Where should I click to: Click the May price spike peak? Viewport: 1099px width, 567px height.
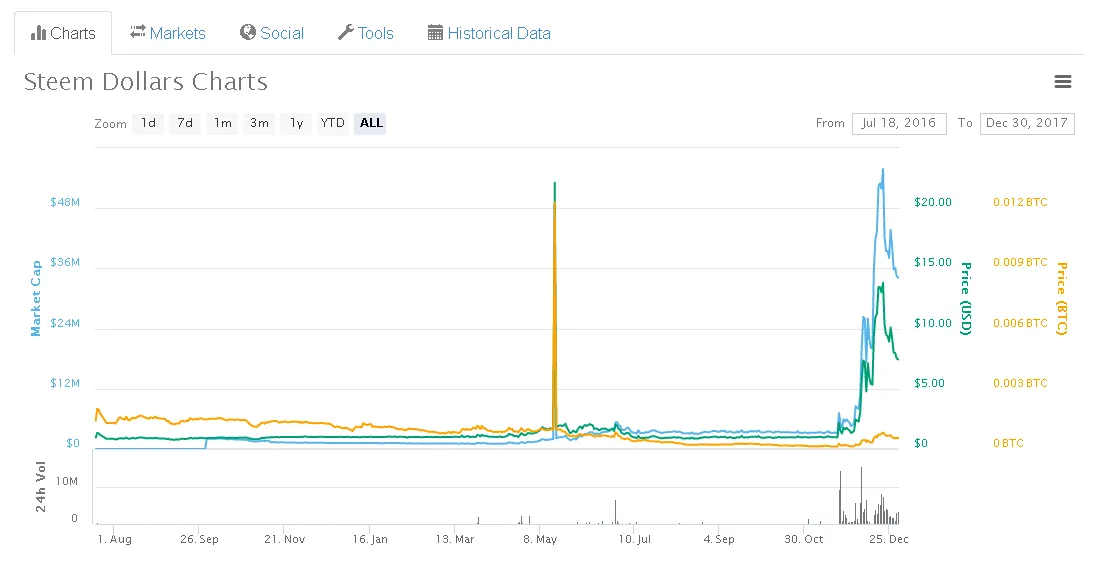pos(555,184)
